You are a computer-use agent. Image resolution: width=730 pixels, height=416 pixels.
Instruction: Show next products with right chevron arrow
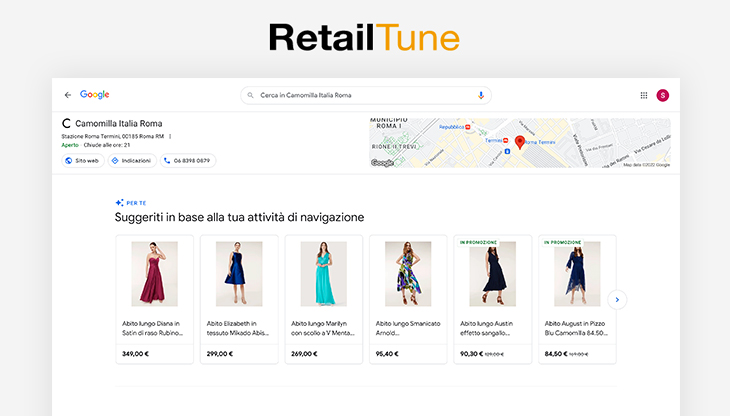click(617, 300)
